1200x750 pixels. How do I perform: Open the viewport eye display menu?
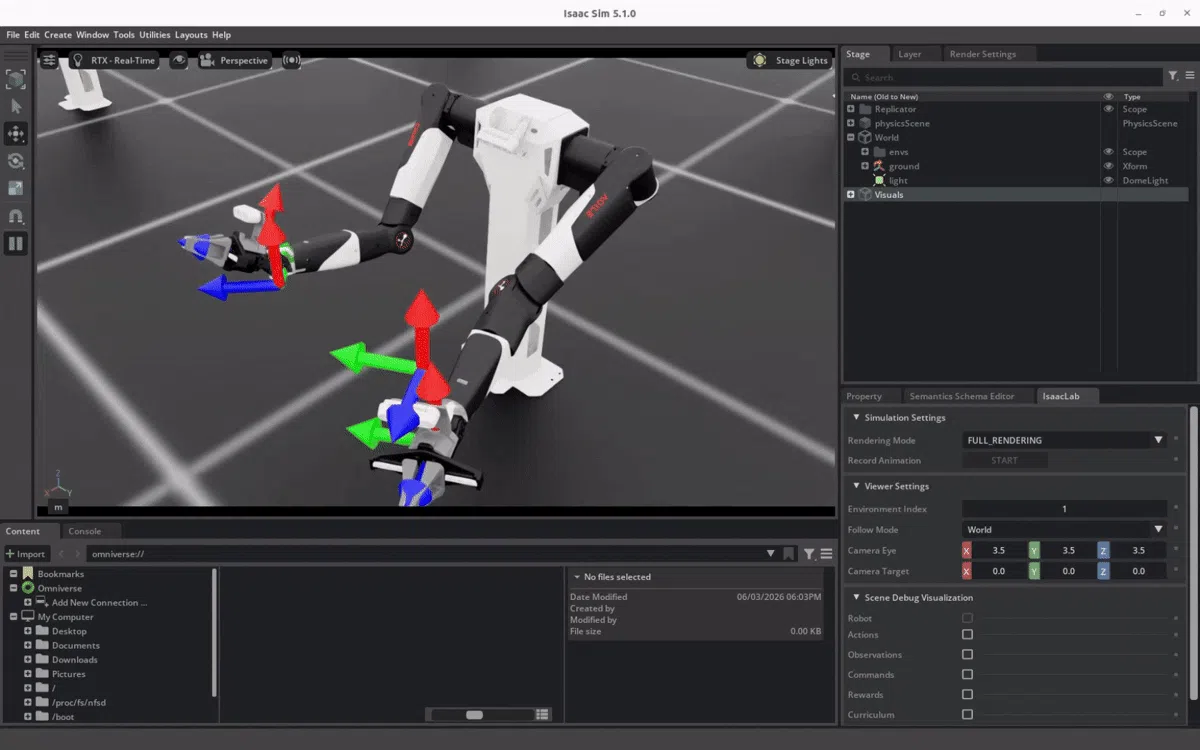pos(179,60)
